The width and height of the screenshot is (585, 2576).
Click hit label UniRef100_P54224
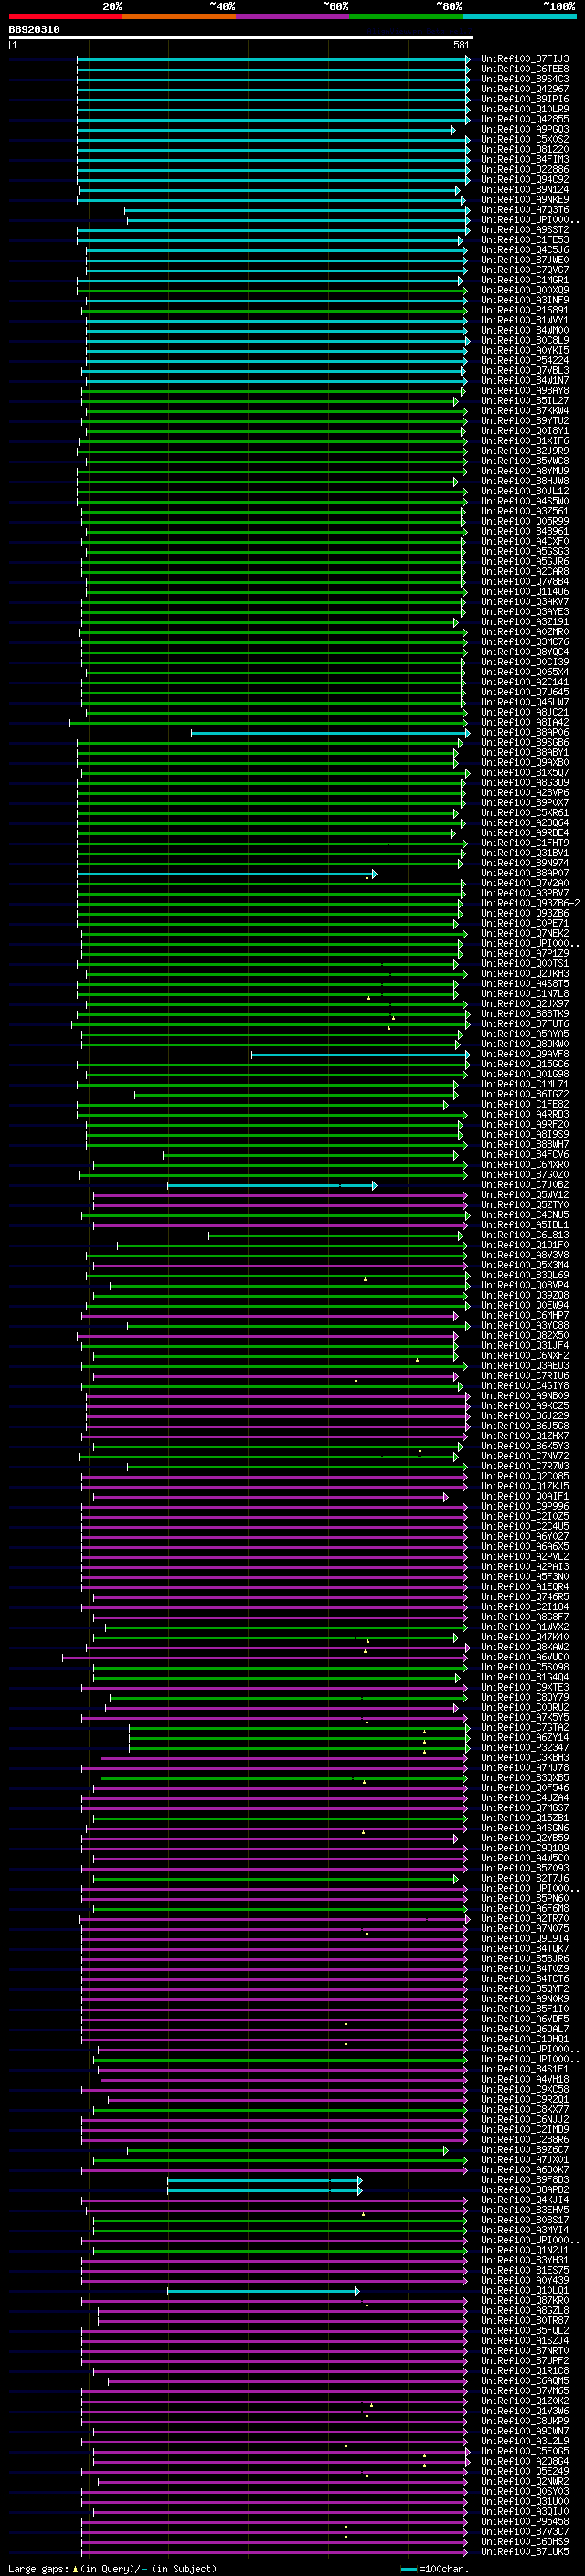(x=525, y=360)
